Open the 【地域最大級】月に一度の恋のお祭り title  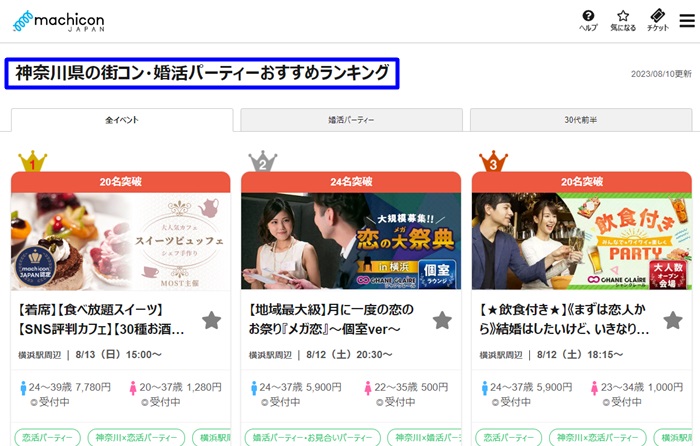[x=331, y=319]
